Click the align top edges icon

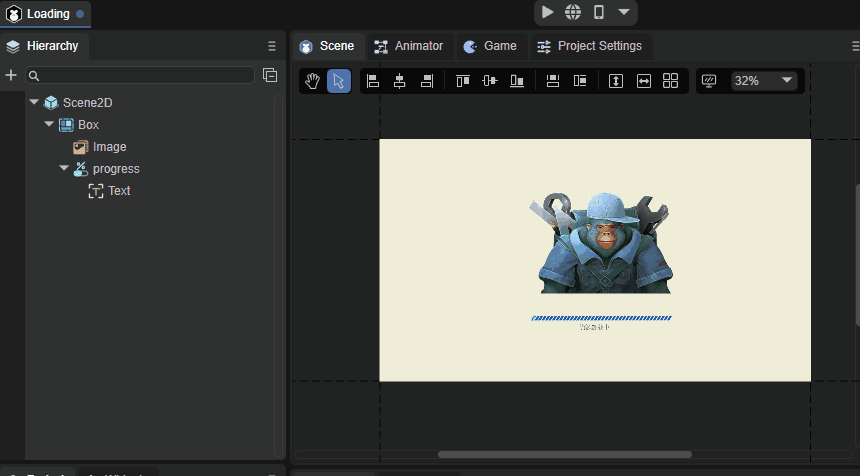click(462, 81)
